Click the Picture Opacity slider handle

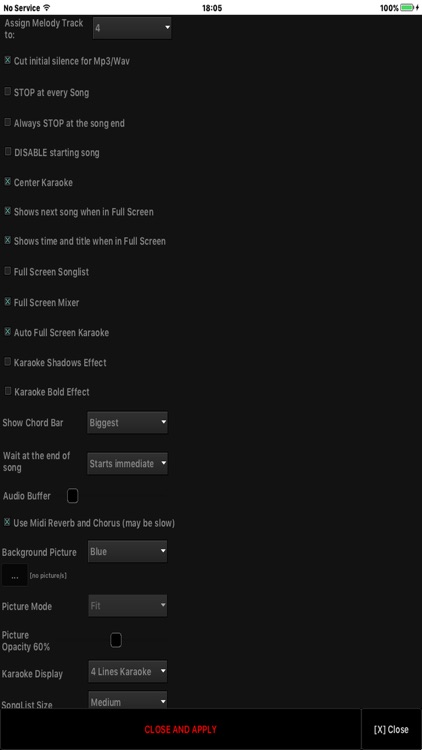coord(116,640)
